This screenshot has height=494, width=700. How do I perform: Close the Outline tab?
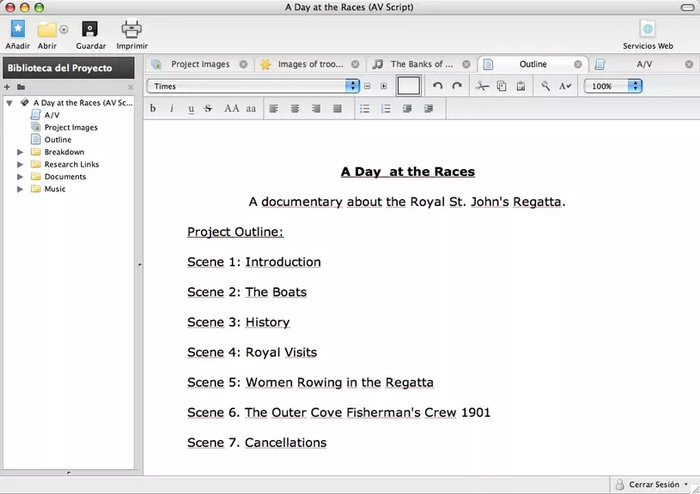(578, 64)
